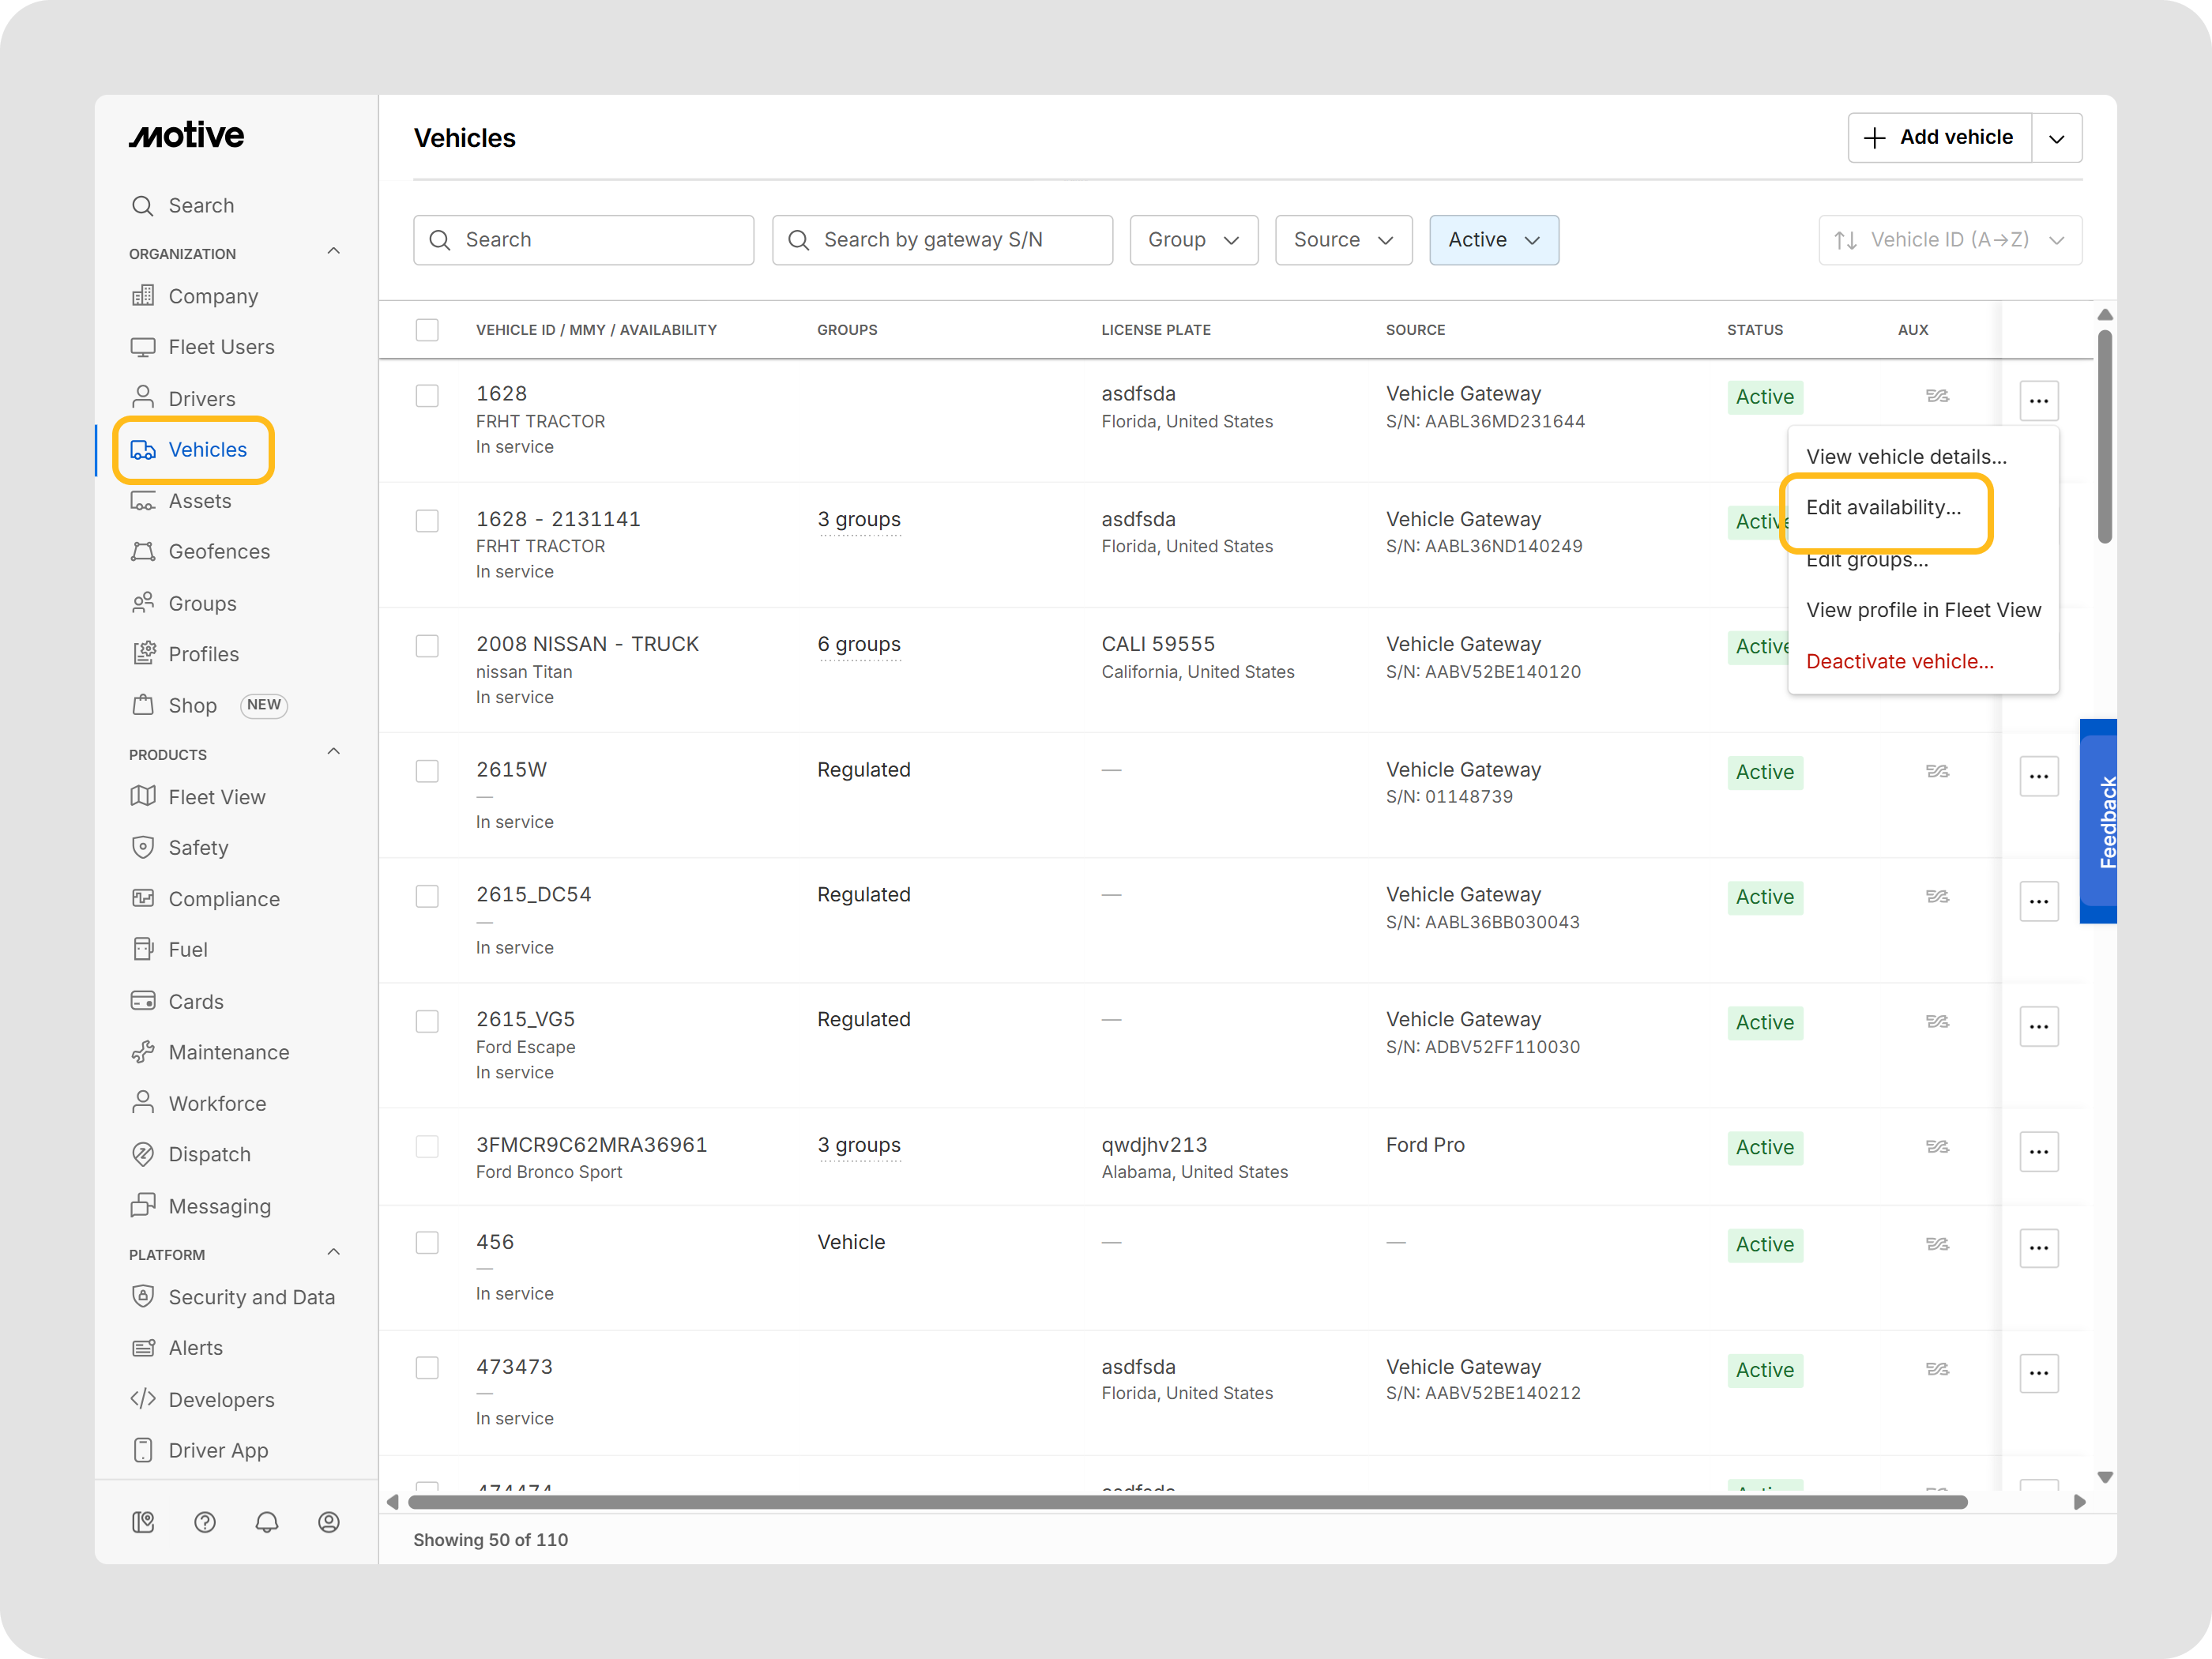The height and width of the screenshot is (1659, 2212).
Task: Select checkbox for 2008 NISSAN - TRUCK
Action: coord(427,646)
